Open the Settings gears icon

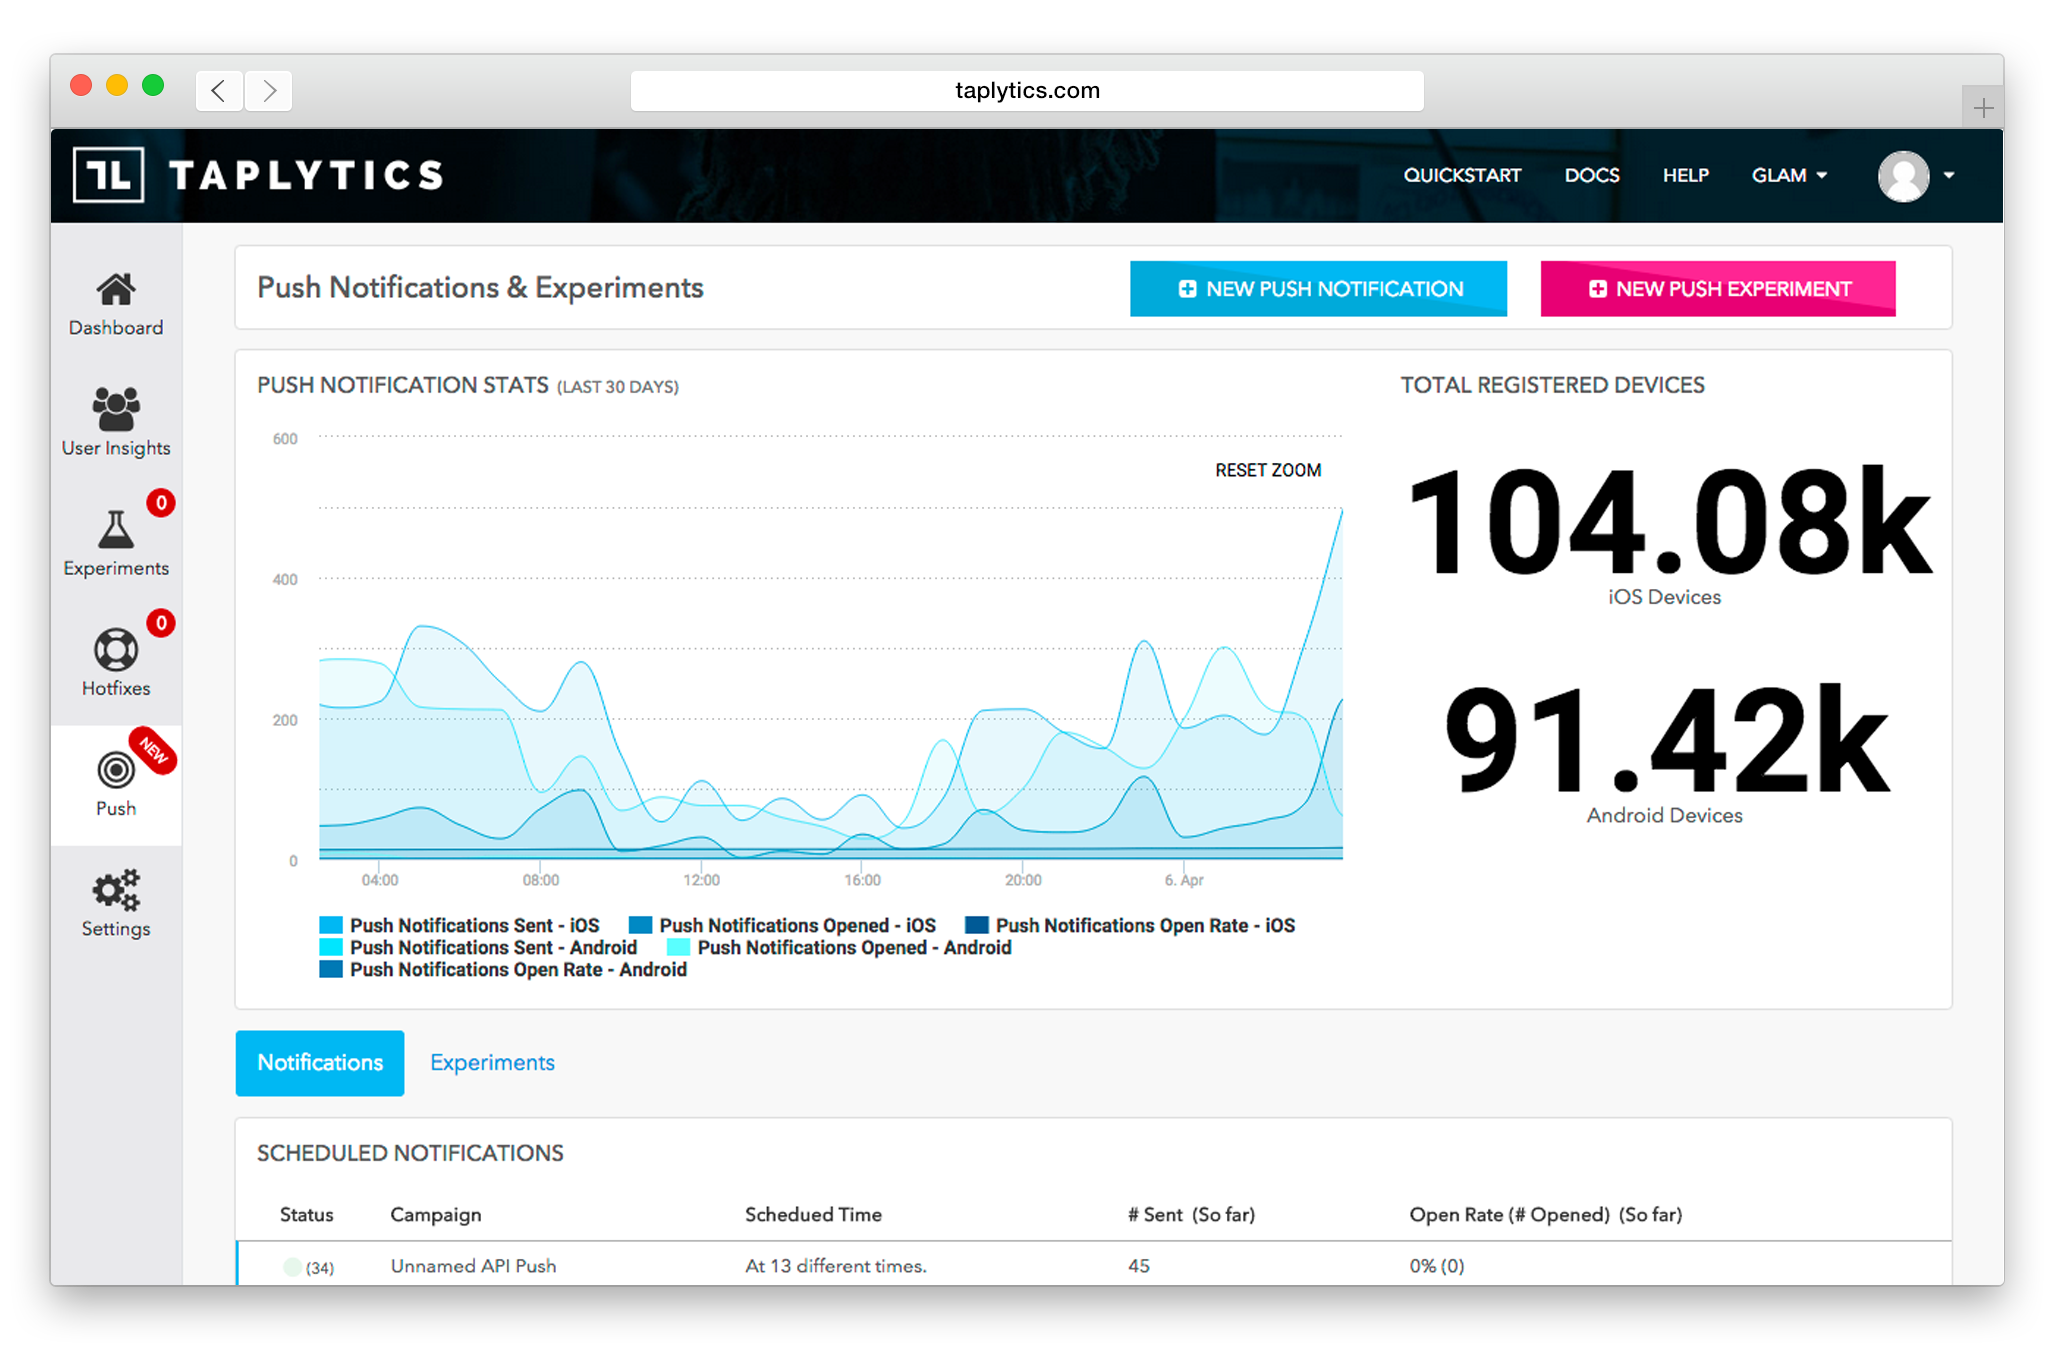point(116,890)
